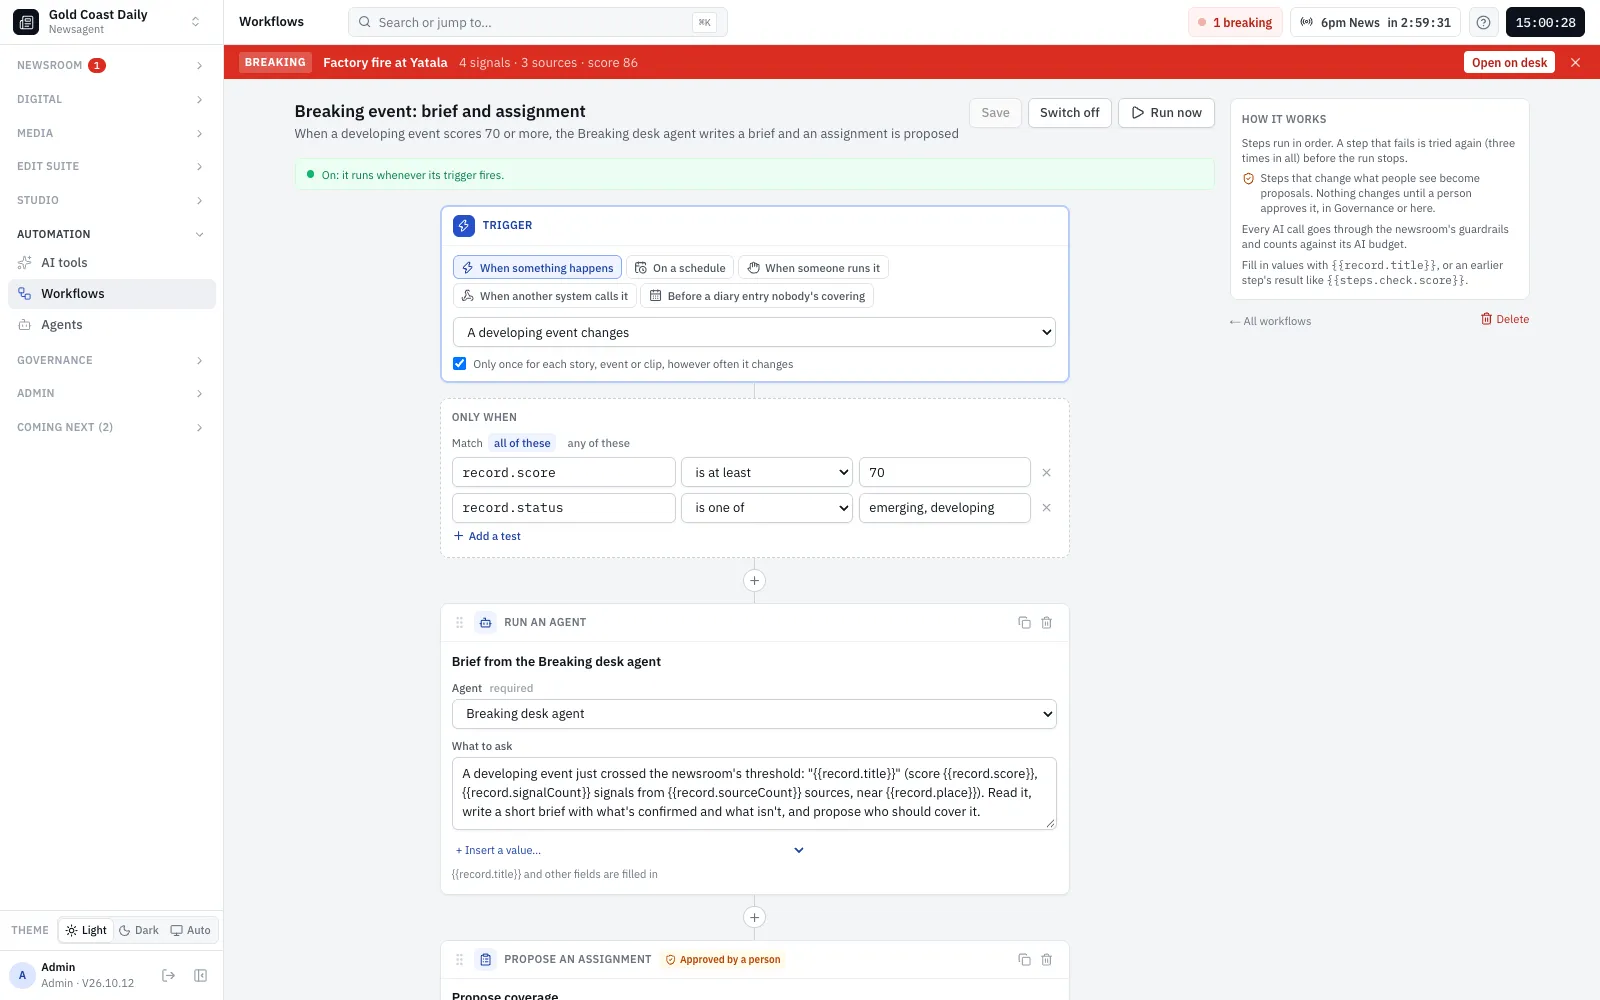Open the 'is one of' operator dropdown
This screenshot has width=1600, height=1000.
point(767,507)
